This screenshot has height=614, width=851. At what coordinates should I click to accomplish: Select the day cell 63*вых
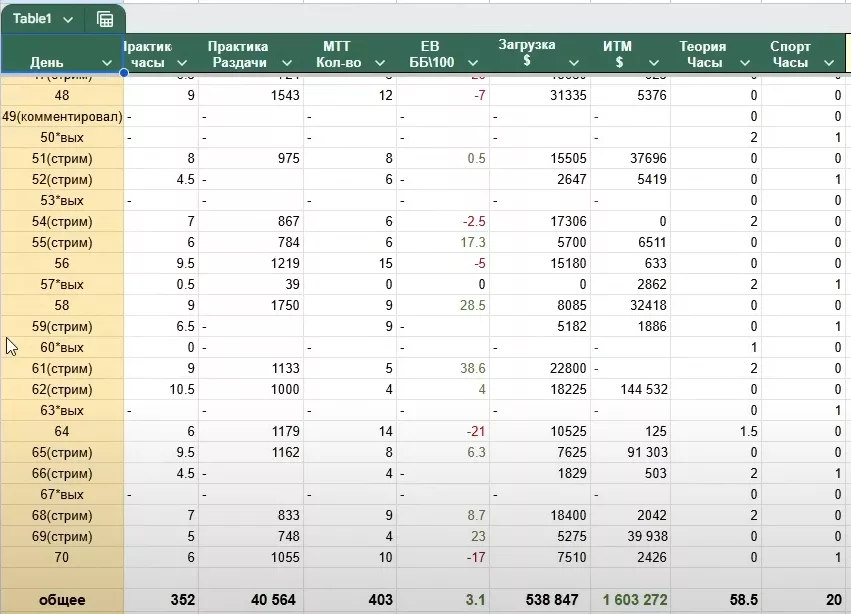point(62,410)
